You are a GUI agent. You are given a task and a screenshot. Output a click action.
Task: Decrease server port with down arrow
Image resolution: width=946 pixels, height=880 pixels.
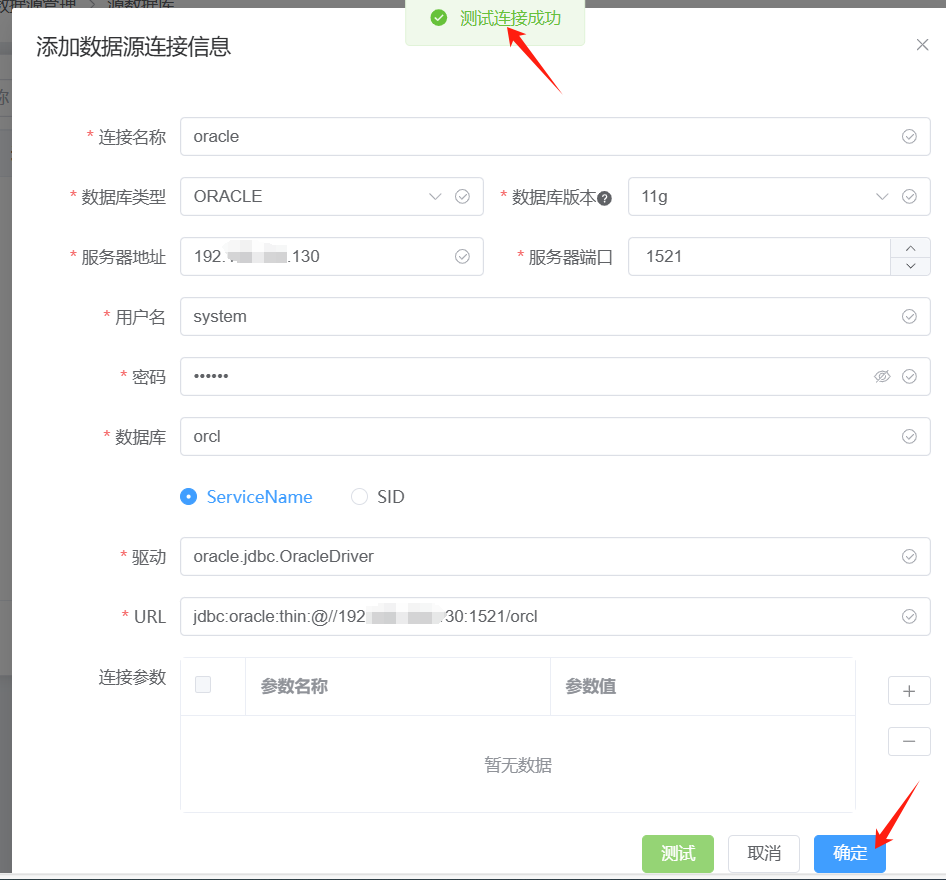[910, 266]
